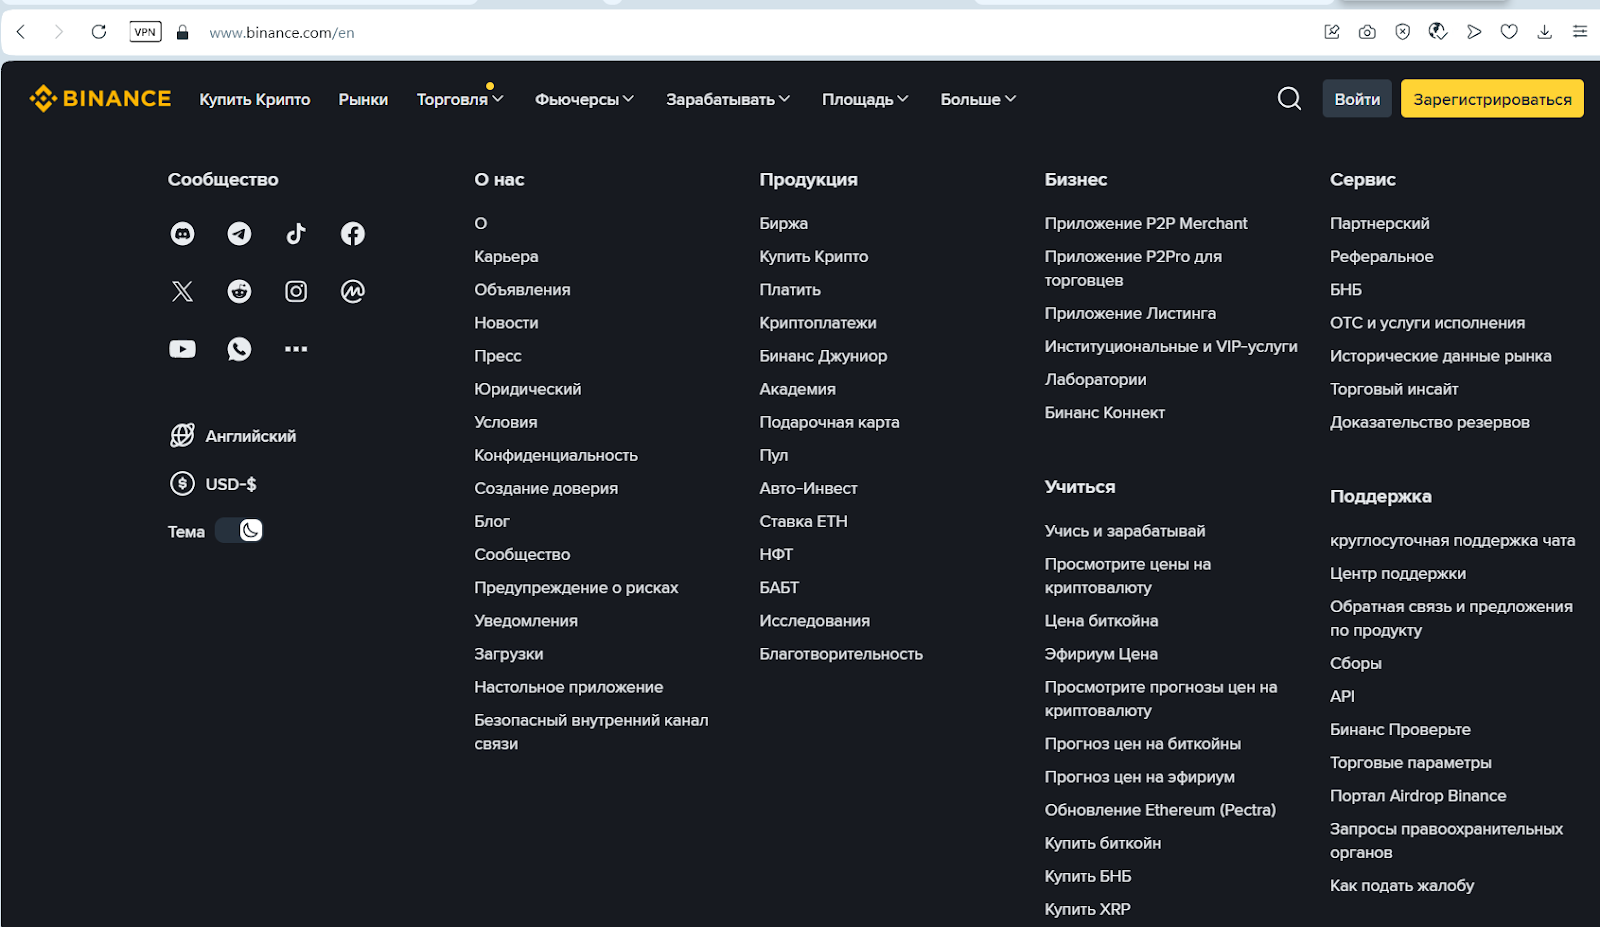1600x927 pixels.
Task: Expand the Площадь dropdown menu
Action: coord(865,99)
